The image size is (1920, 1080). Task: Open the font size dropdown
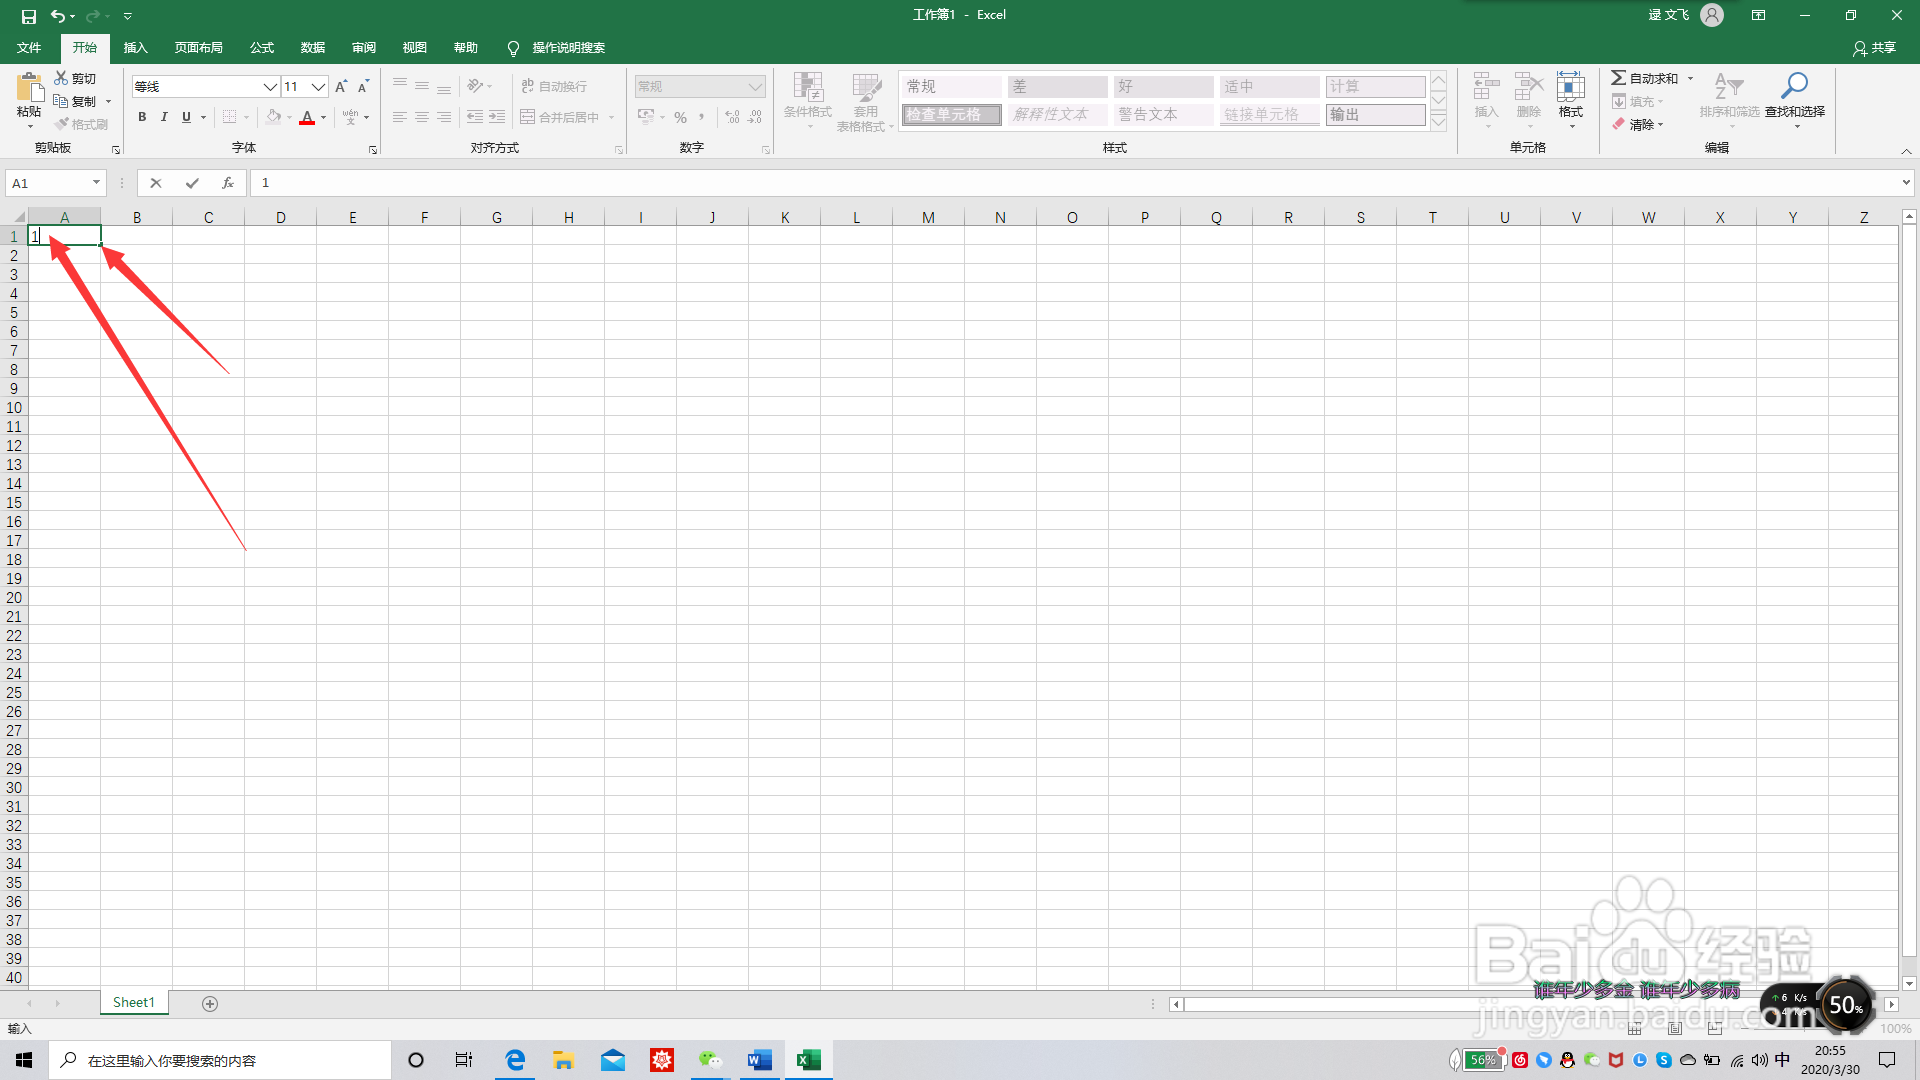[318, 87]
